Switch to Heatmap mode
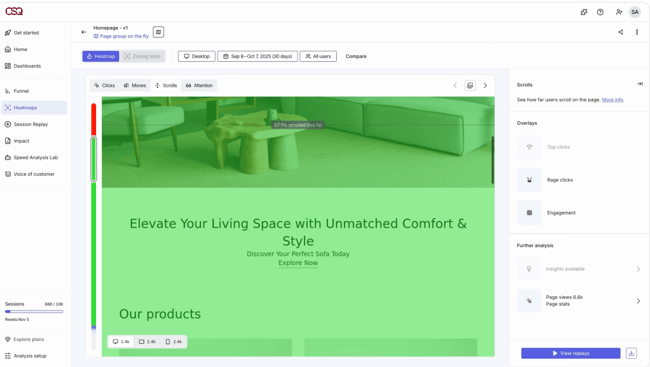Screen dimensions: 650x367 click(x=101, y=56)
